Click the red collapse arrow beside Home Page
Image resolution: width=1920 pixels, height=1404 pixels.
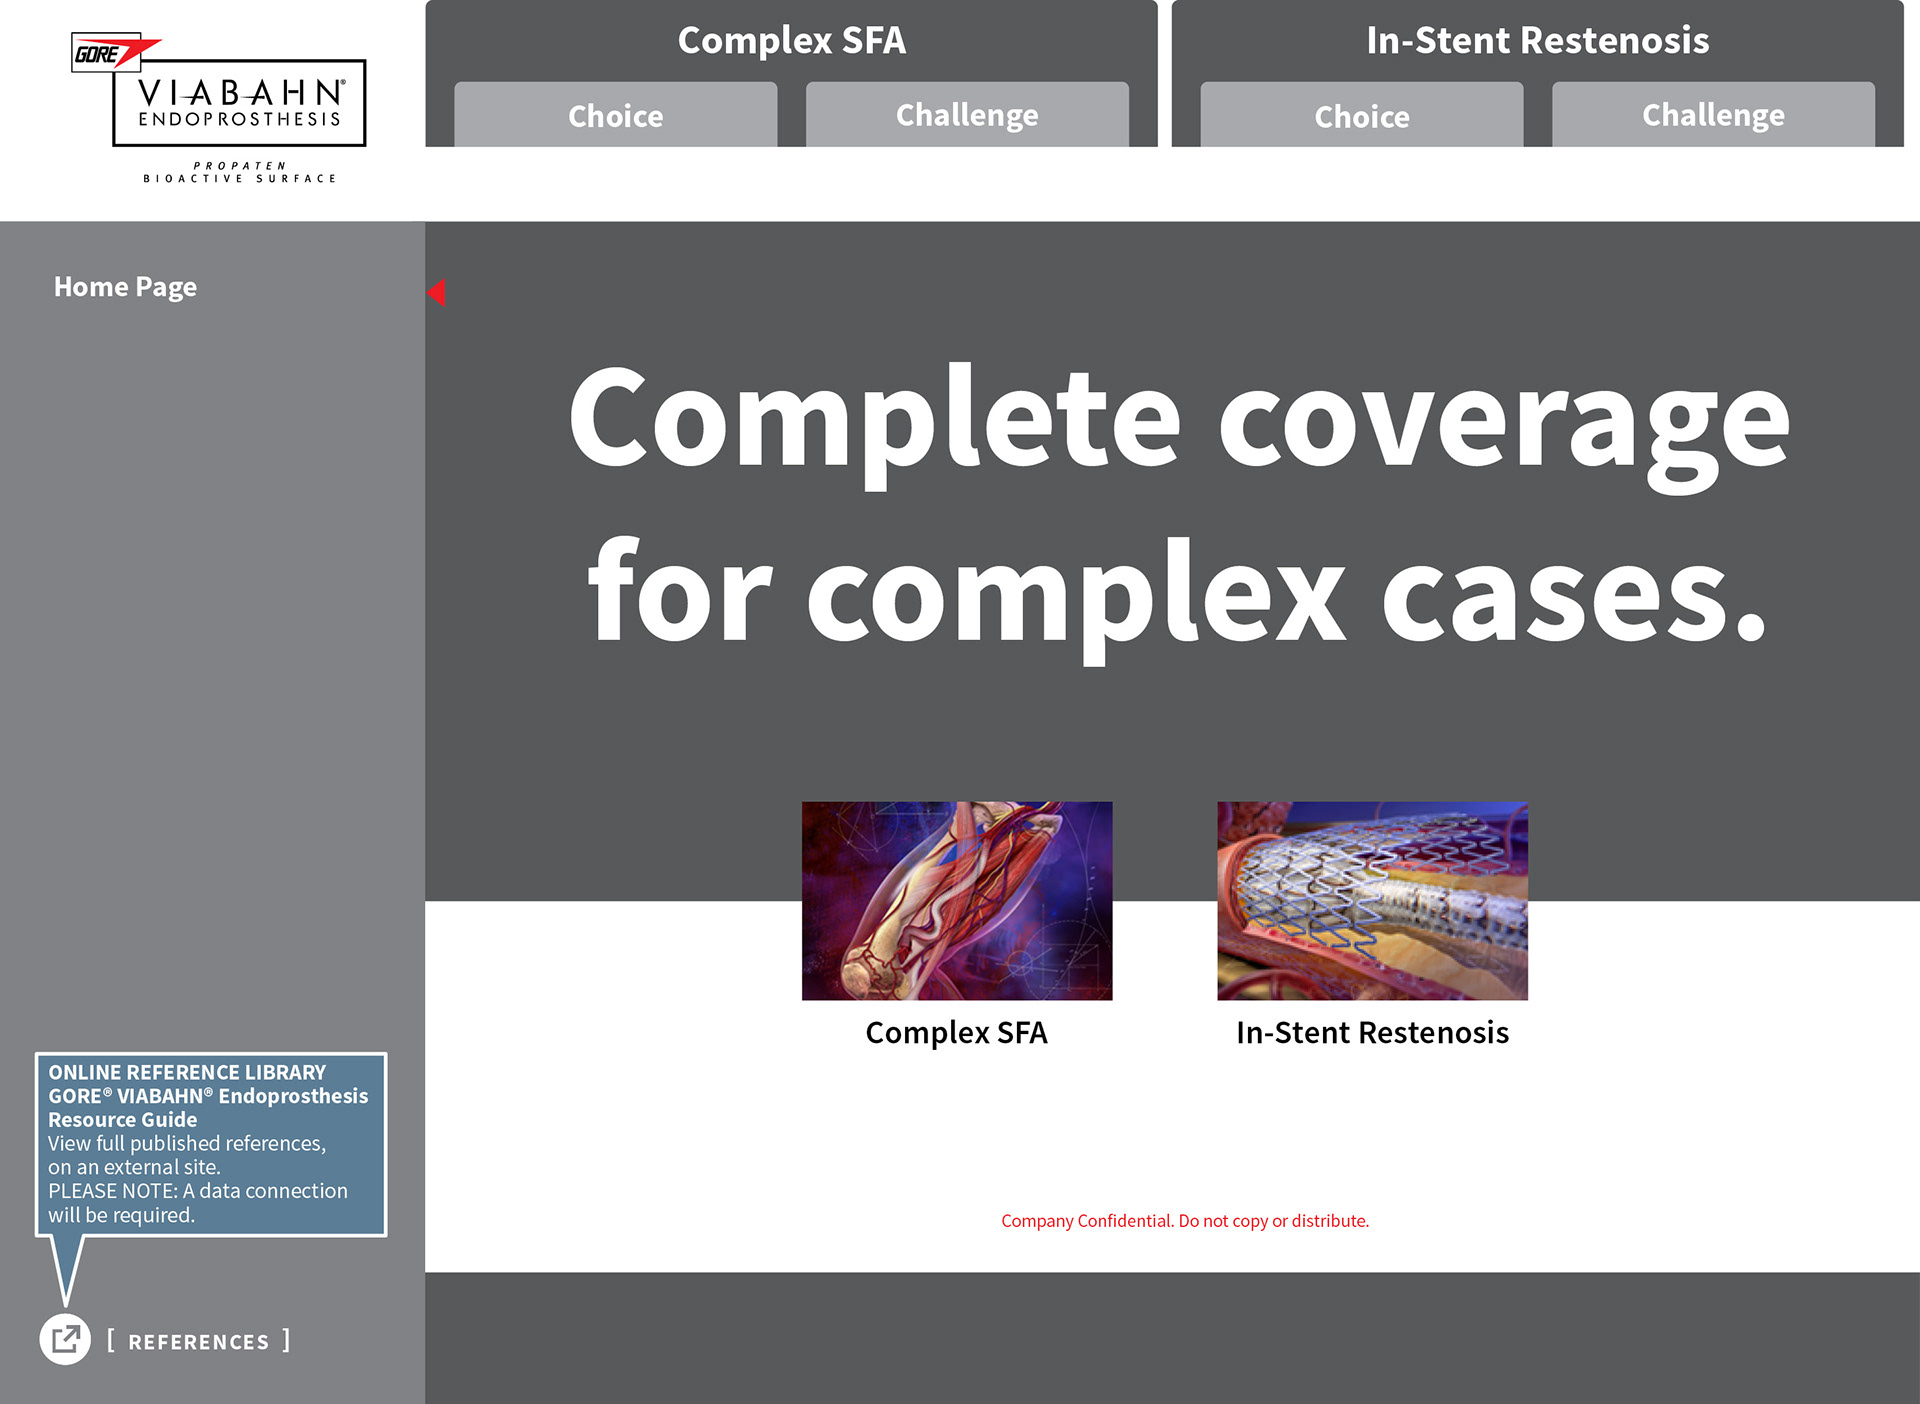[436, 292]
